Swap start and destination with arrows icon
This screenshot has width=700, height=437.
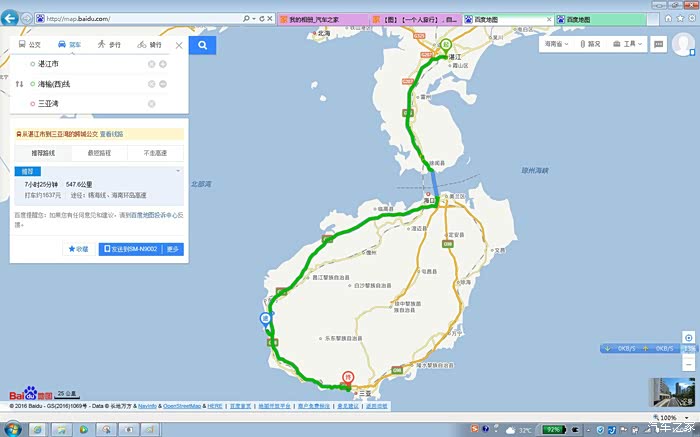19,83
